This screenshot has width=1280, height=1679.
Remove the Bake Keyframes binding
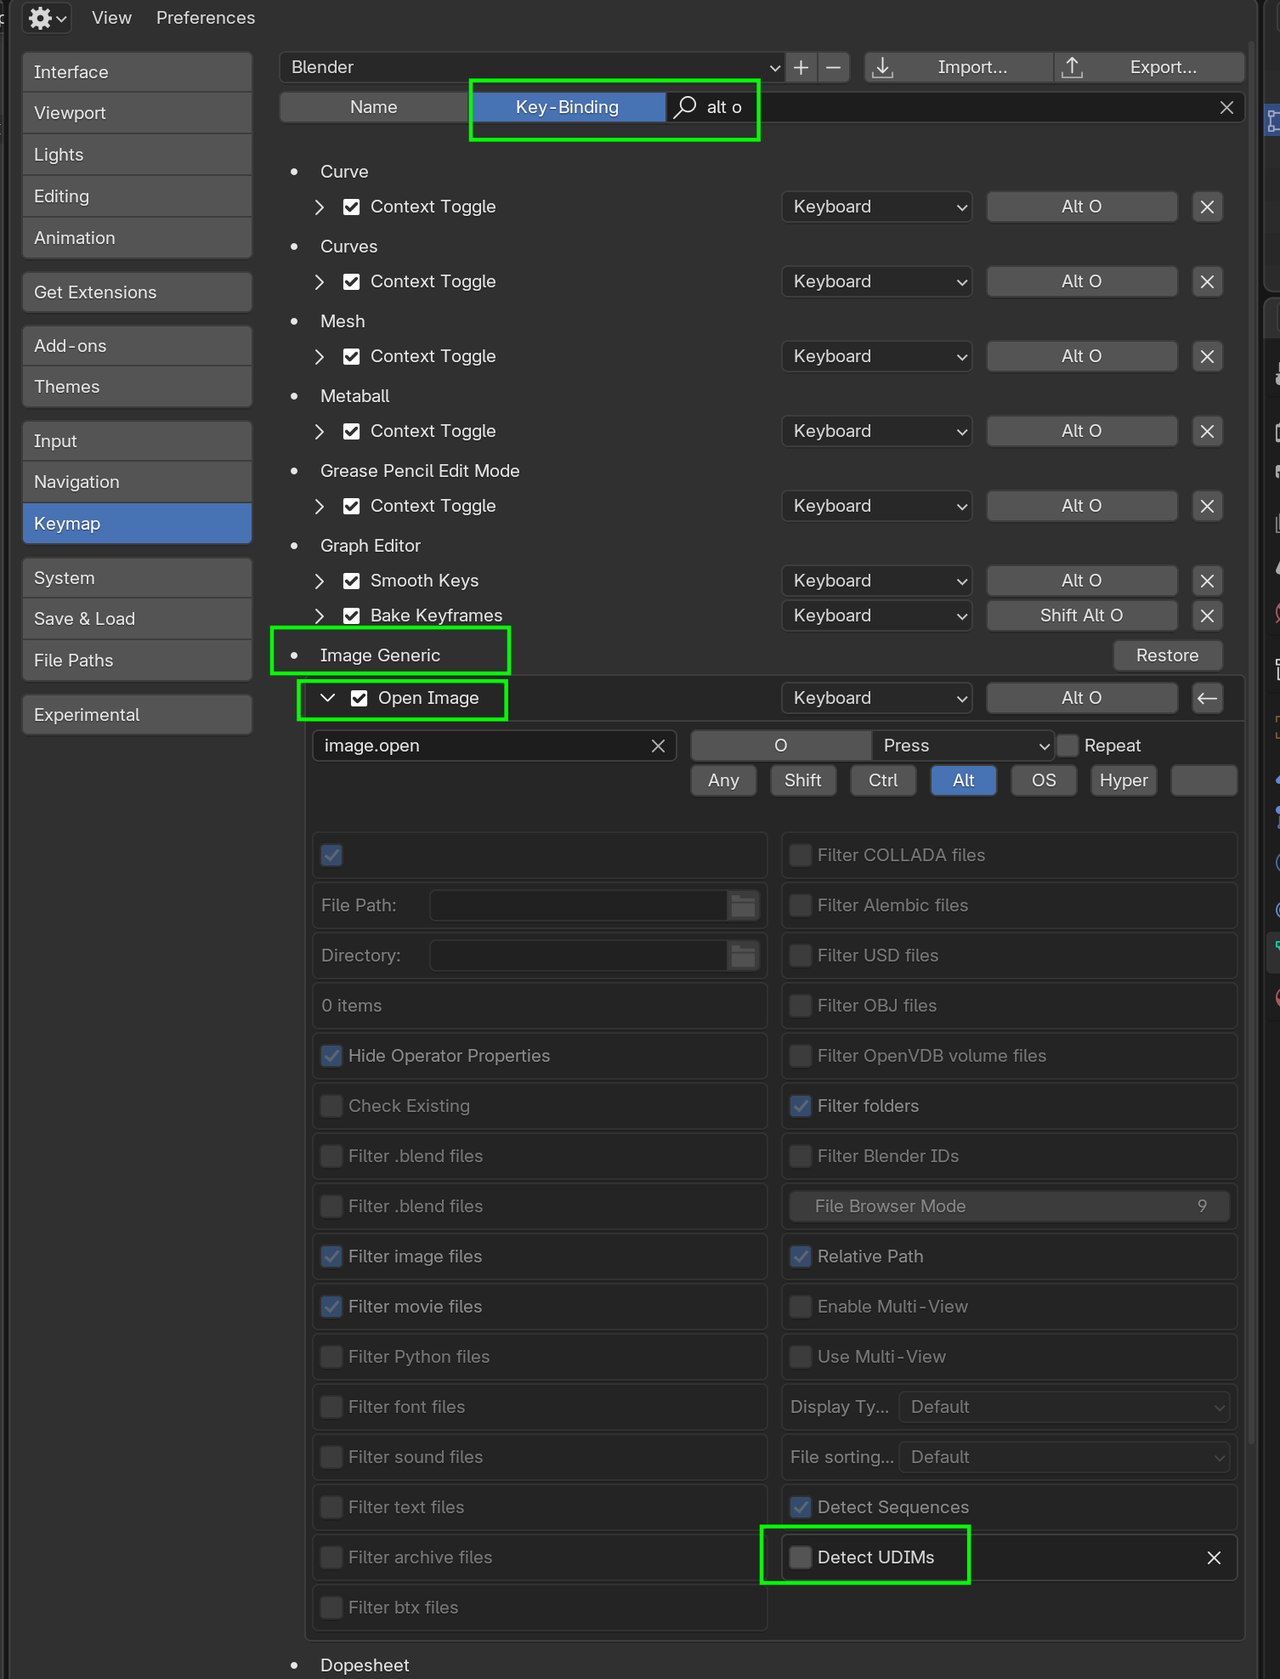point(1207,616)
